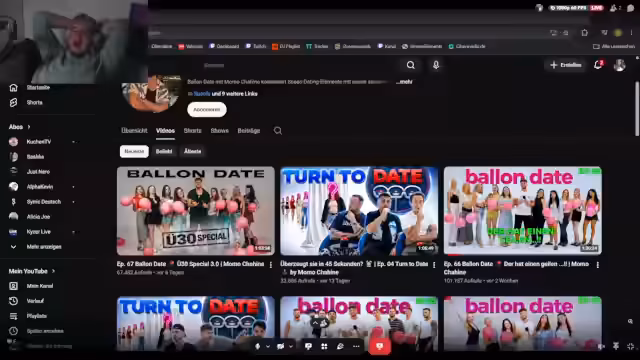
Task: Select the Älteste sort chip
Action: [192, 151]
